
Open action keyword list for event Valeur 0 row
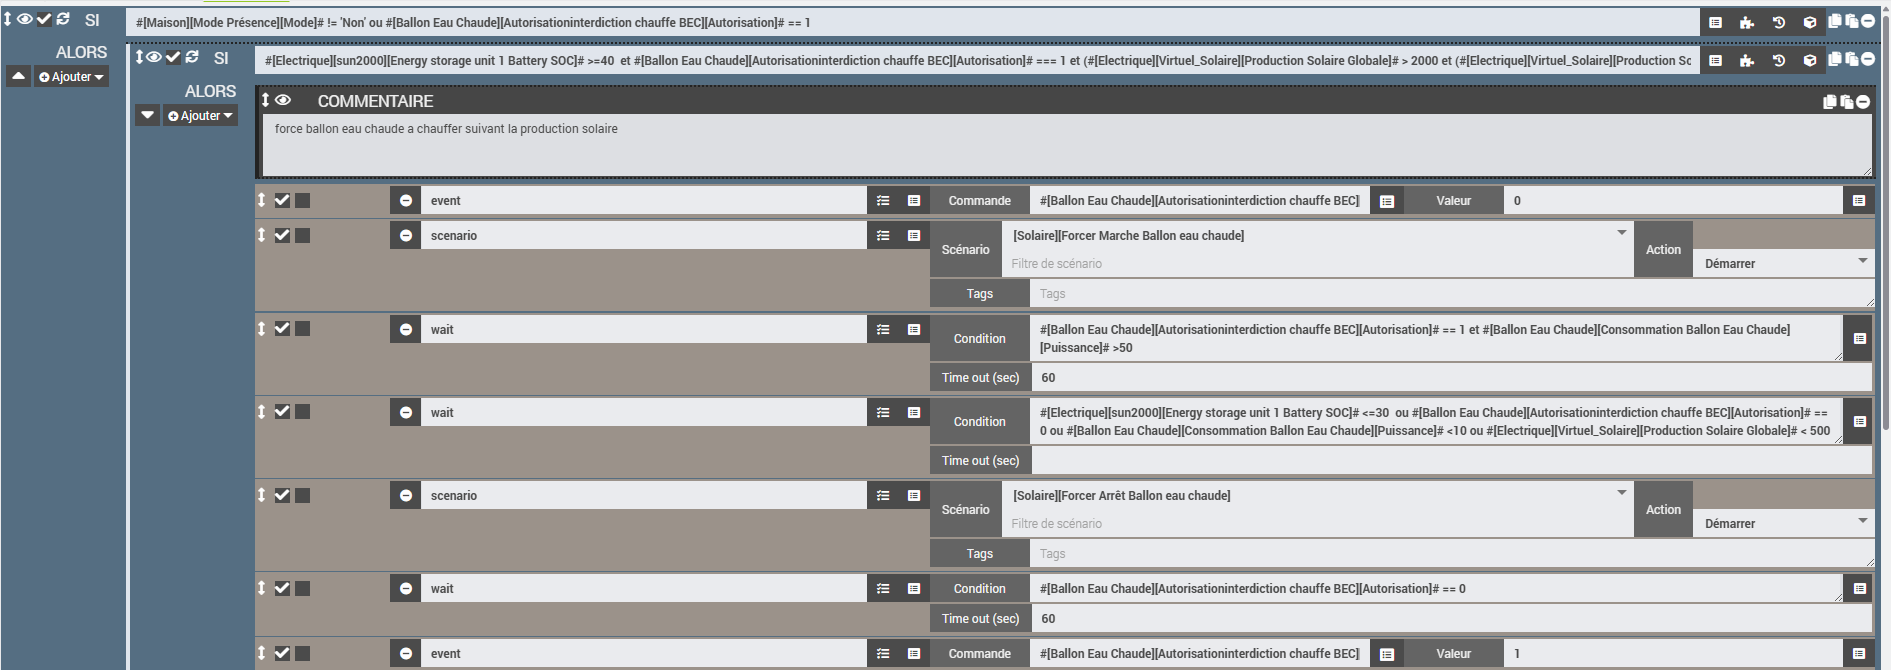pos(883,200)
